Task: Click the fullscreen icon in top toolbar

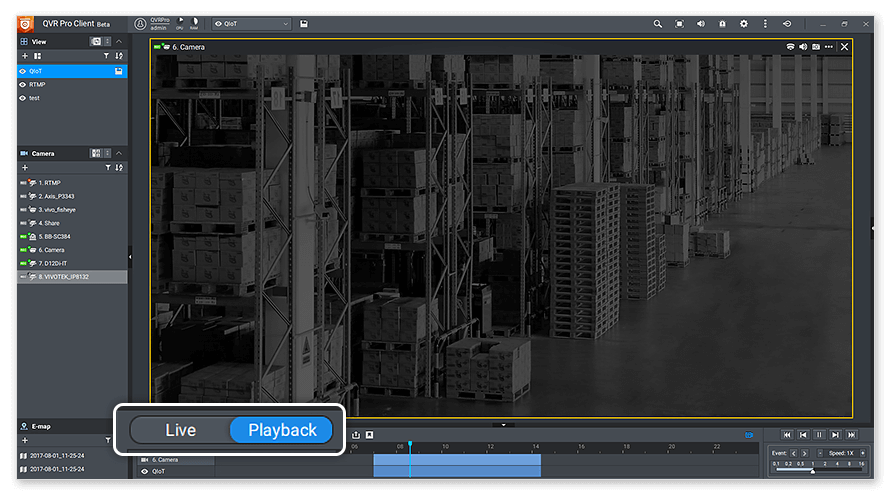Action: (679, 23)
